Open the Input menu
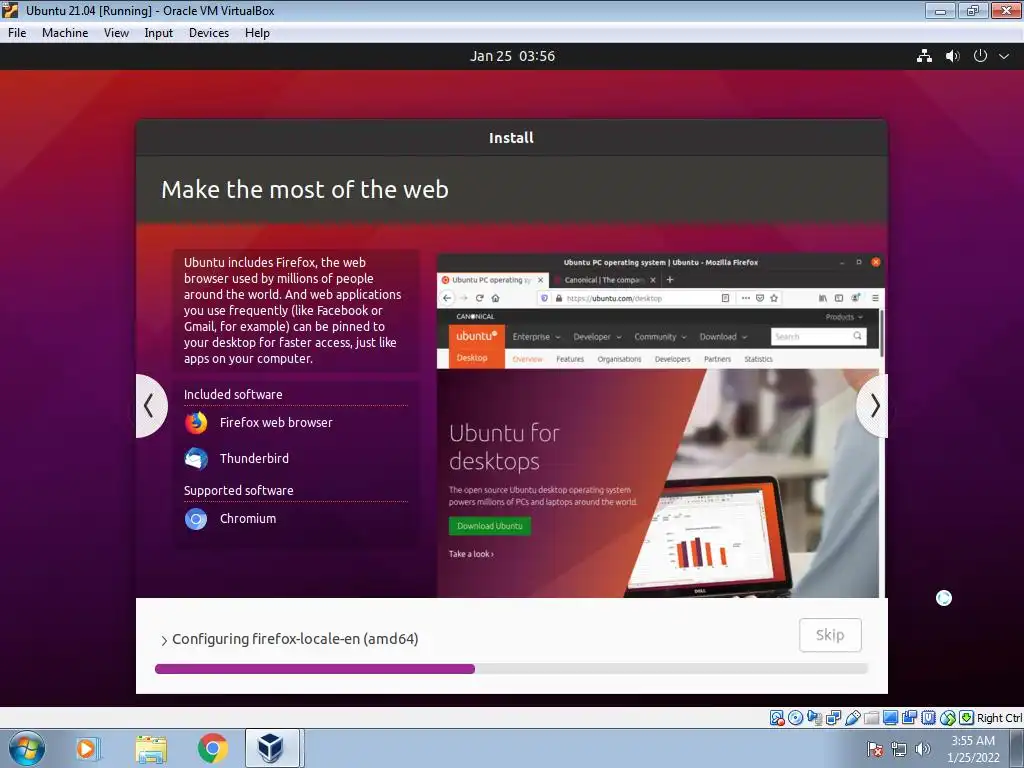Screen dimensions: 1024x768 tap(158, 33)
